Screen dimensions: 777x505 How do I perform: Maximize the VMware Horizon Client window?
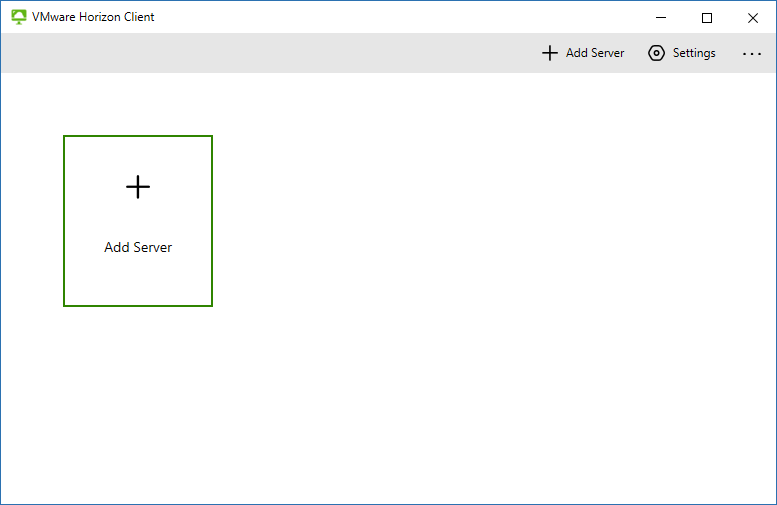[x=707, y=18]
